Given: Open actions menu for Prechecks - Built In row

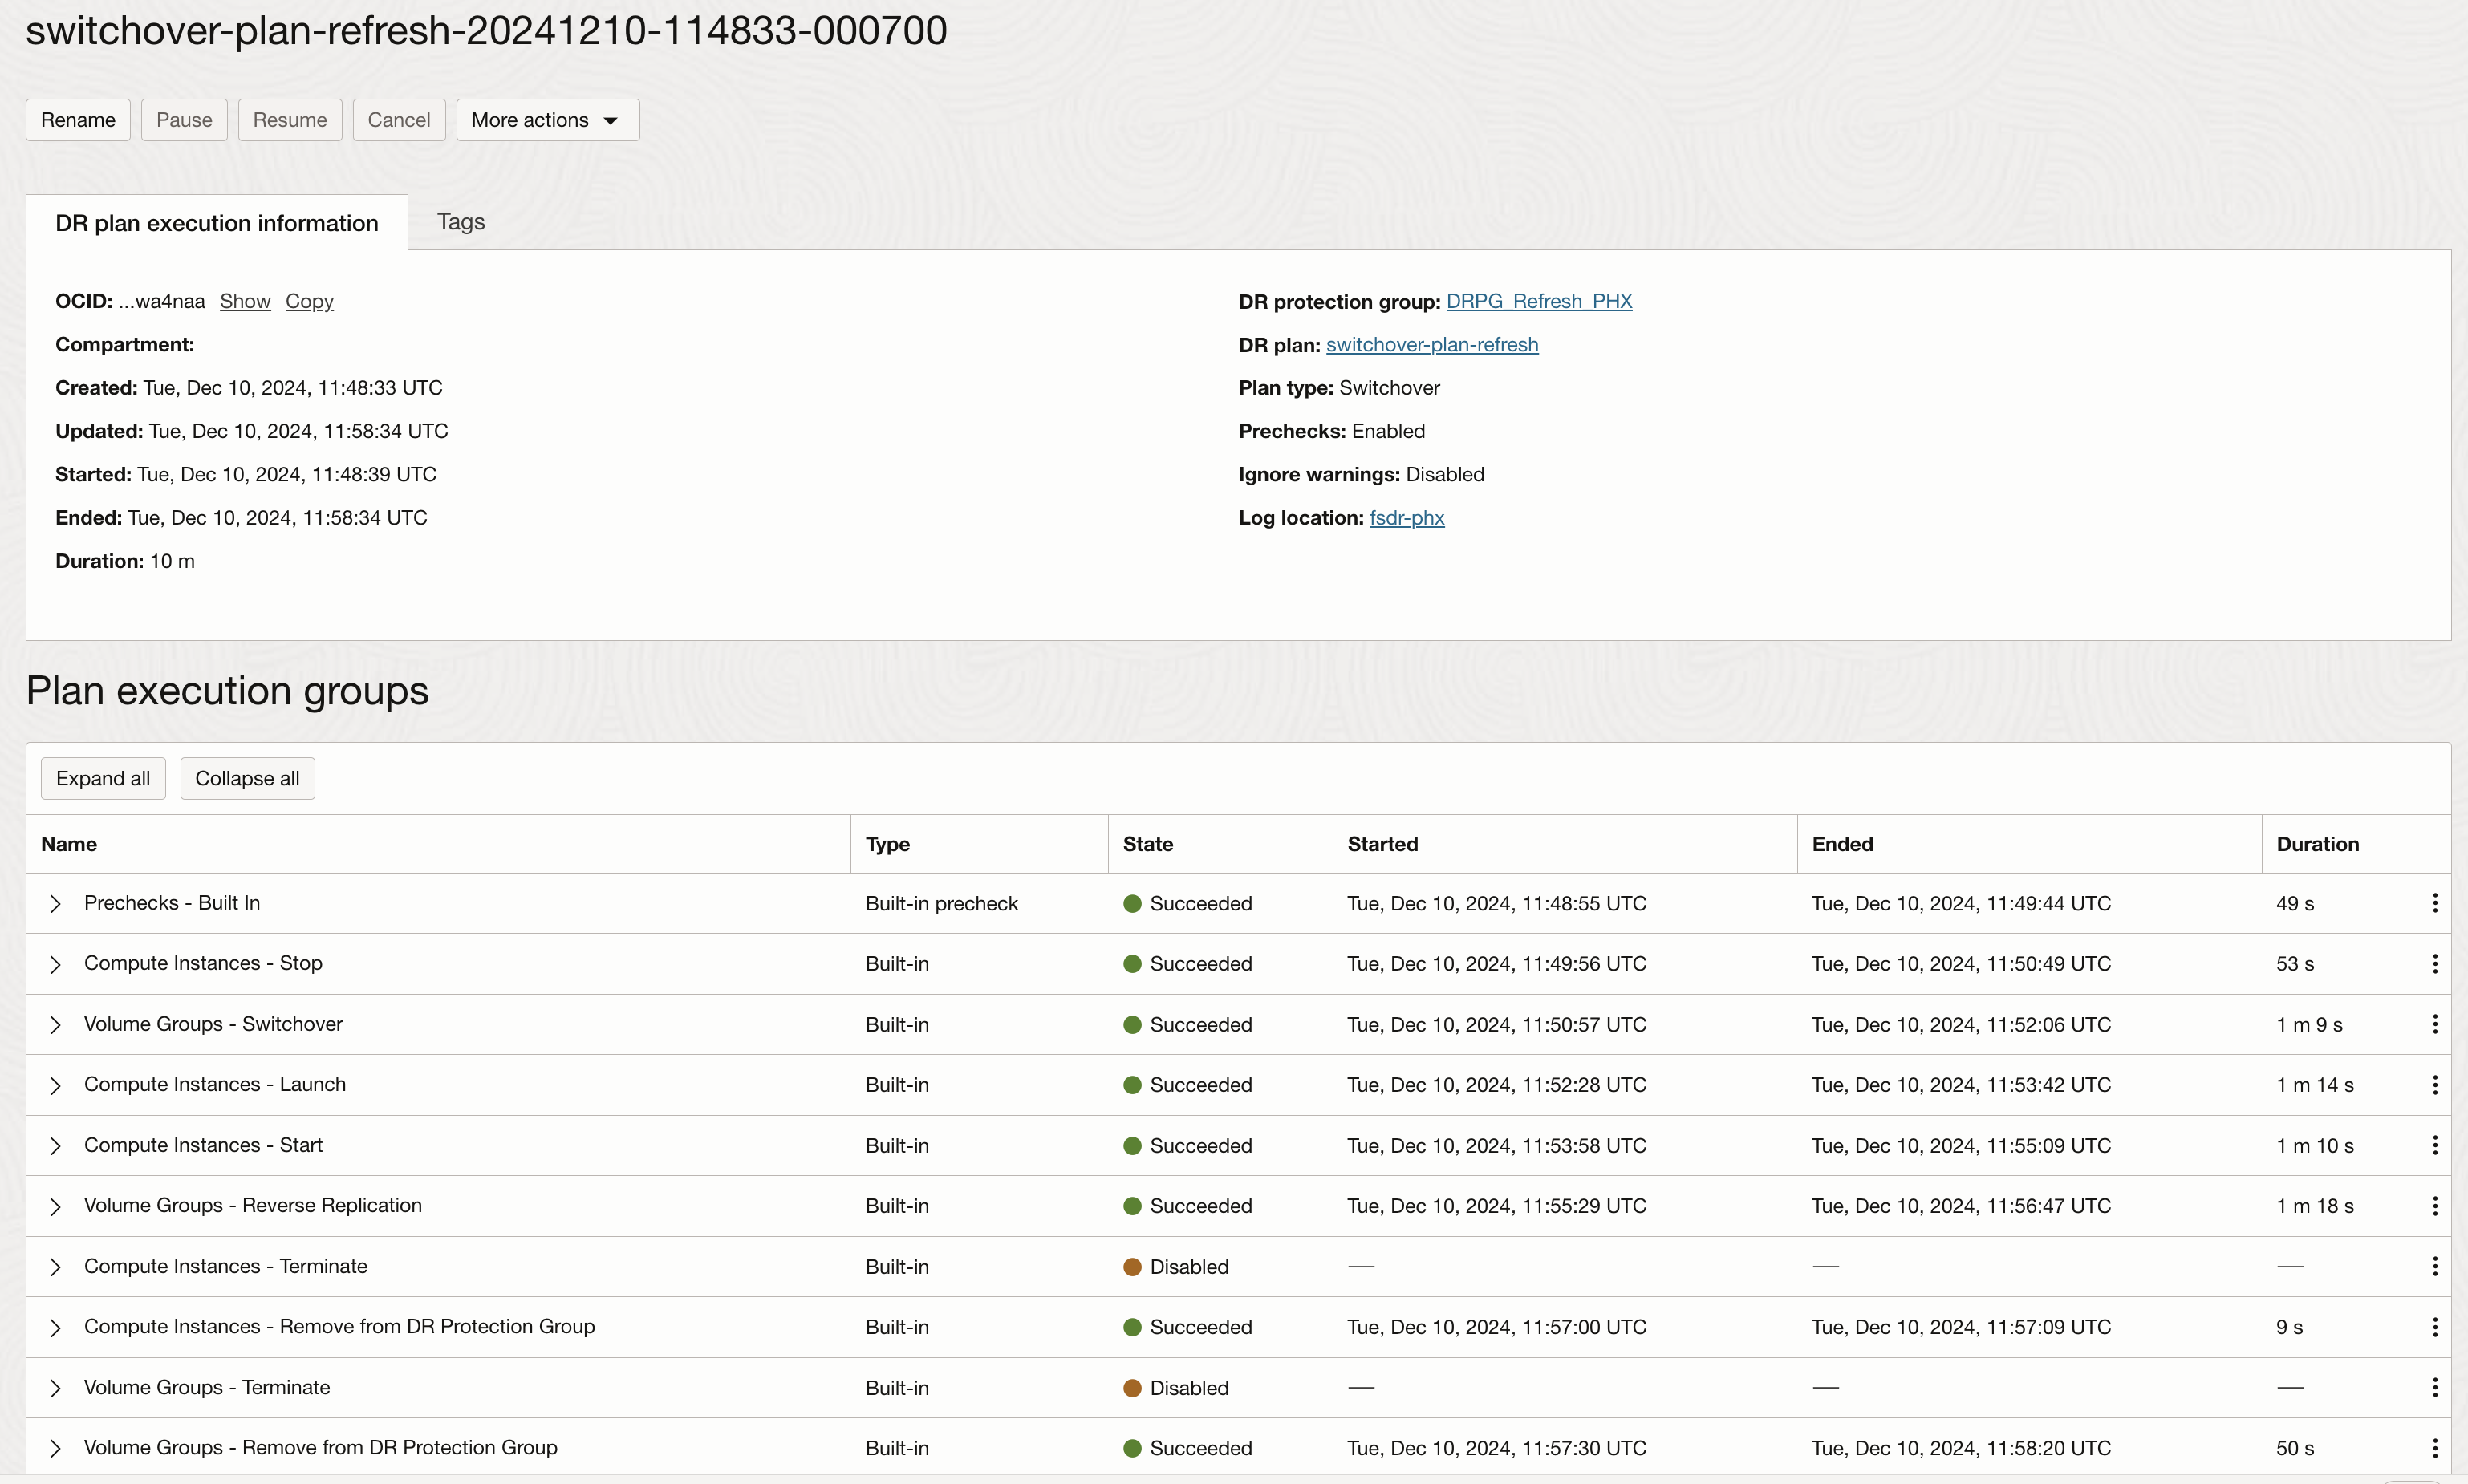Looking at the screenshot, I should pyautogui.click(x=2434, y=903).
